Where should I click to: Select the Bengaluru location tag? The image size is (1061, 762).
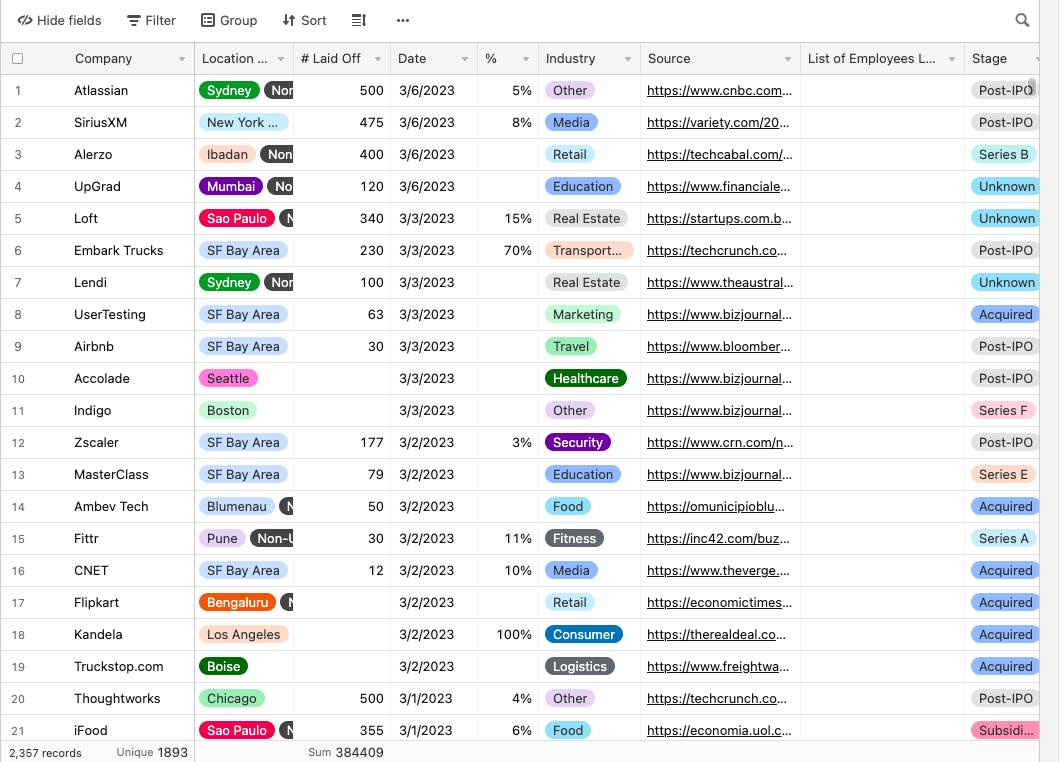point(238,603)
